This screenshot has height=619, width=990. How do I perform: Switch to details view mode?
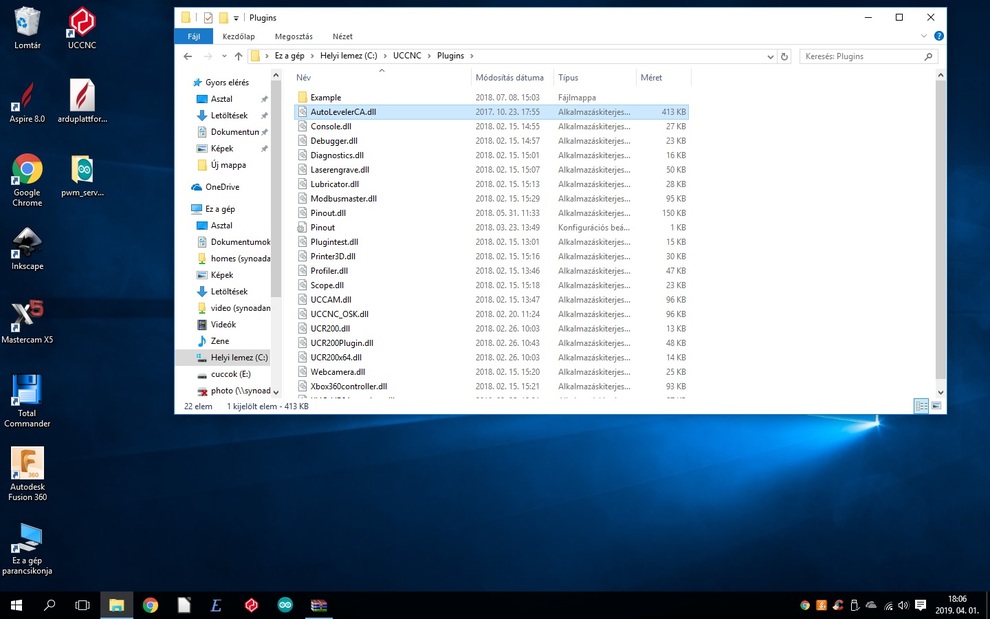pos(921,406)
